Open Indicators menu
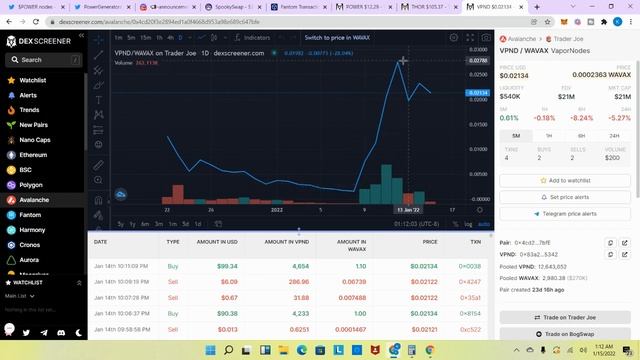This screenshot has height=360, width=640. (x=253, y=38)
